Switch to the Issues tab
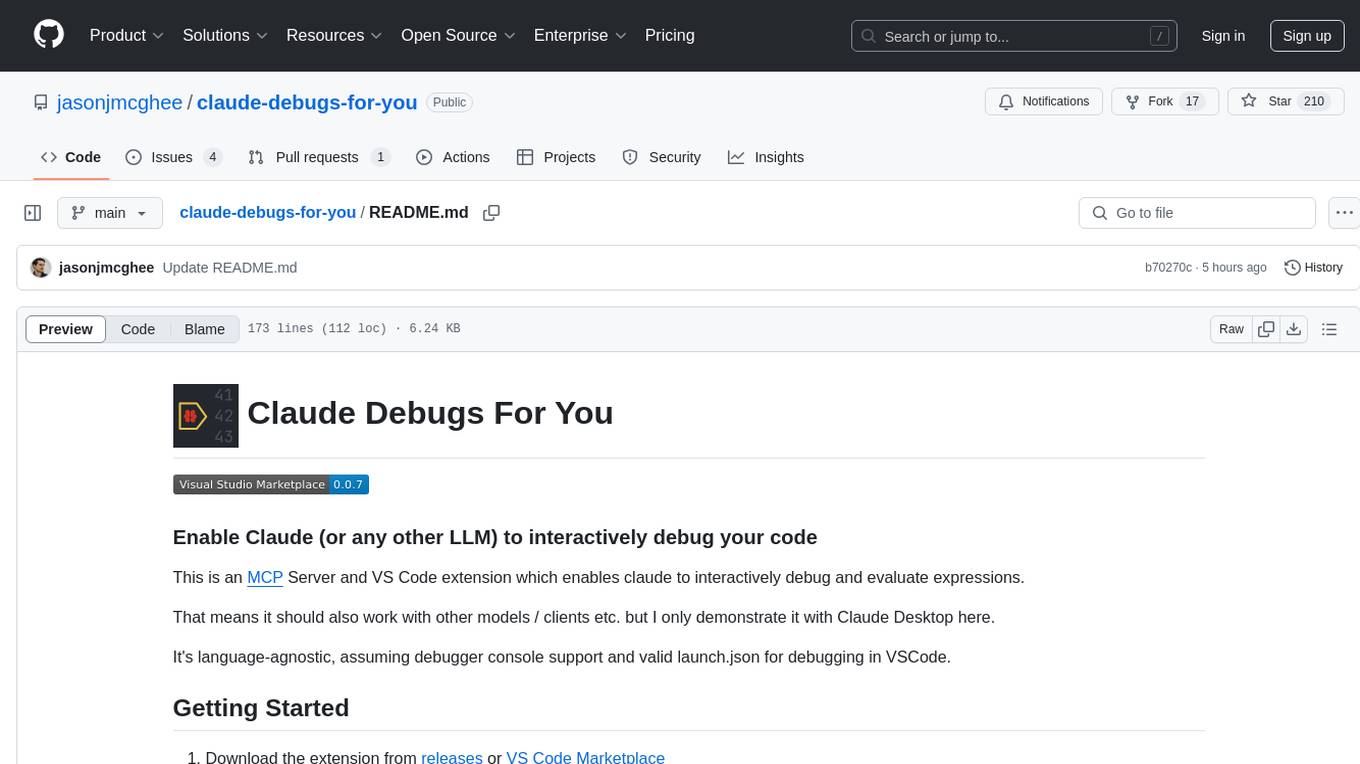The height and width of the screenshot is (764, 1360). (x=174, y=157)
